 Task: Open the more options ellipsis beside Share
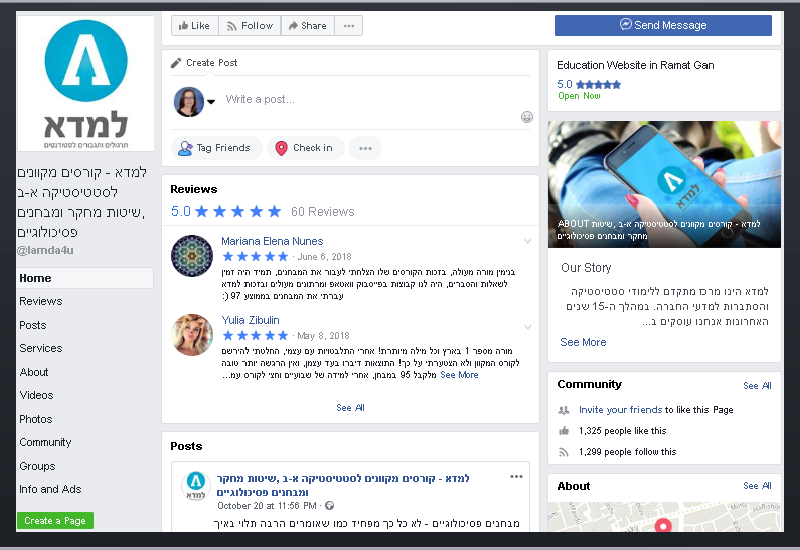coord(349,26)
